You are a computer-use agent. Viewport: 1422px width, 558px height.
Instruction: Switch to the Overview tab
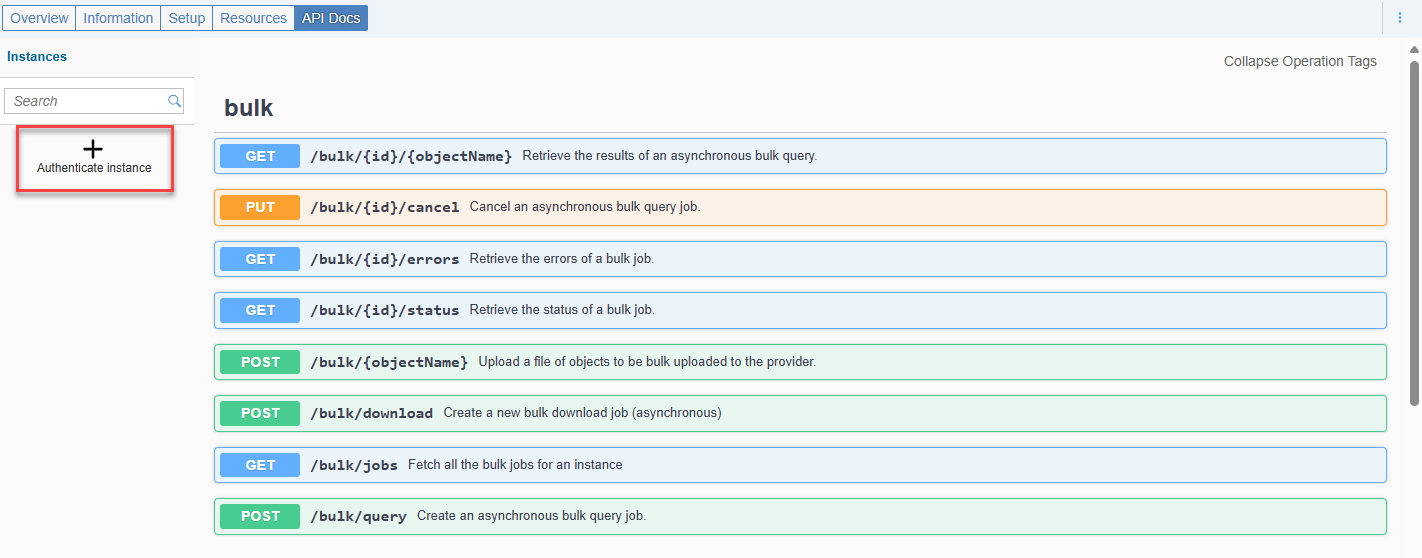(39, 18)
